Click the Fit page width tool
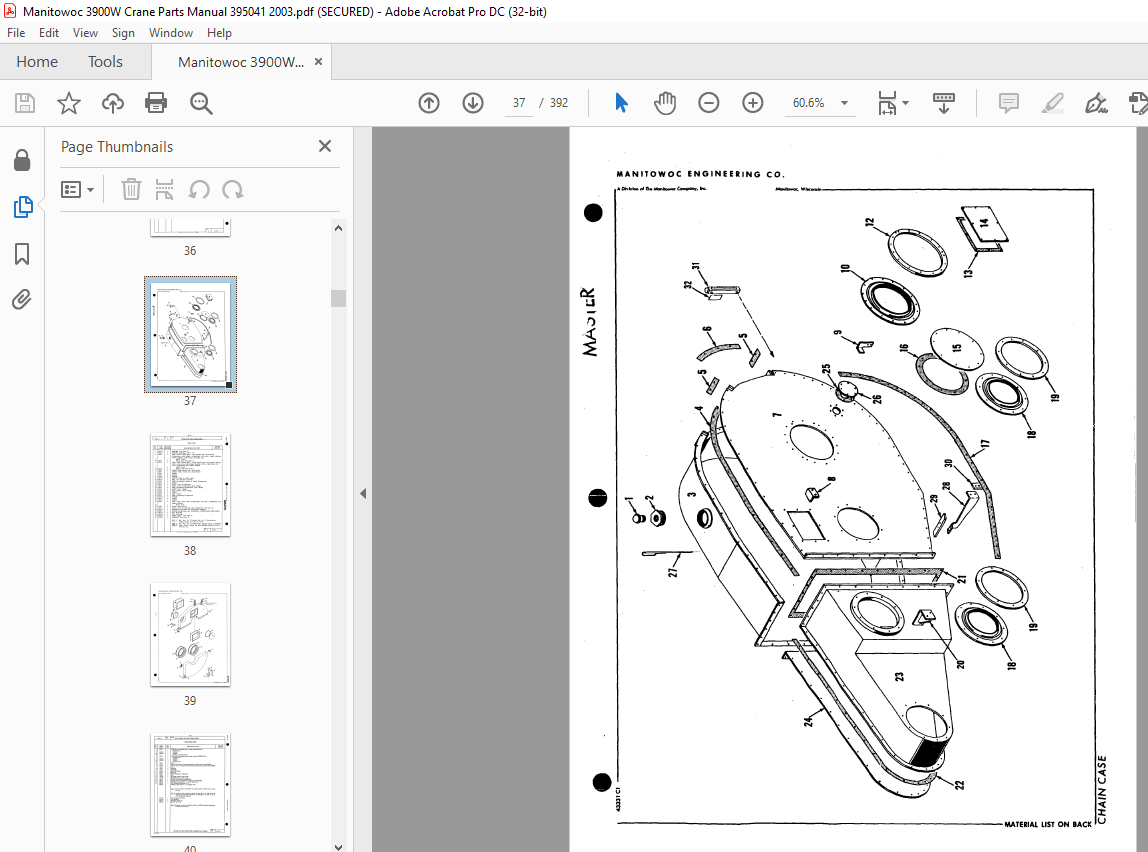The image size is (1148, 852). [x=887, y=103]
